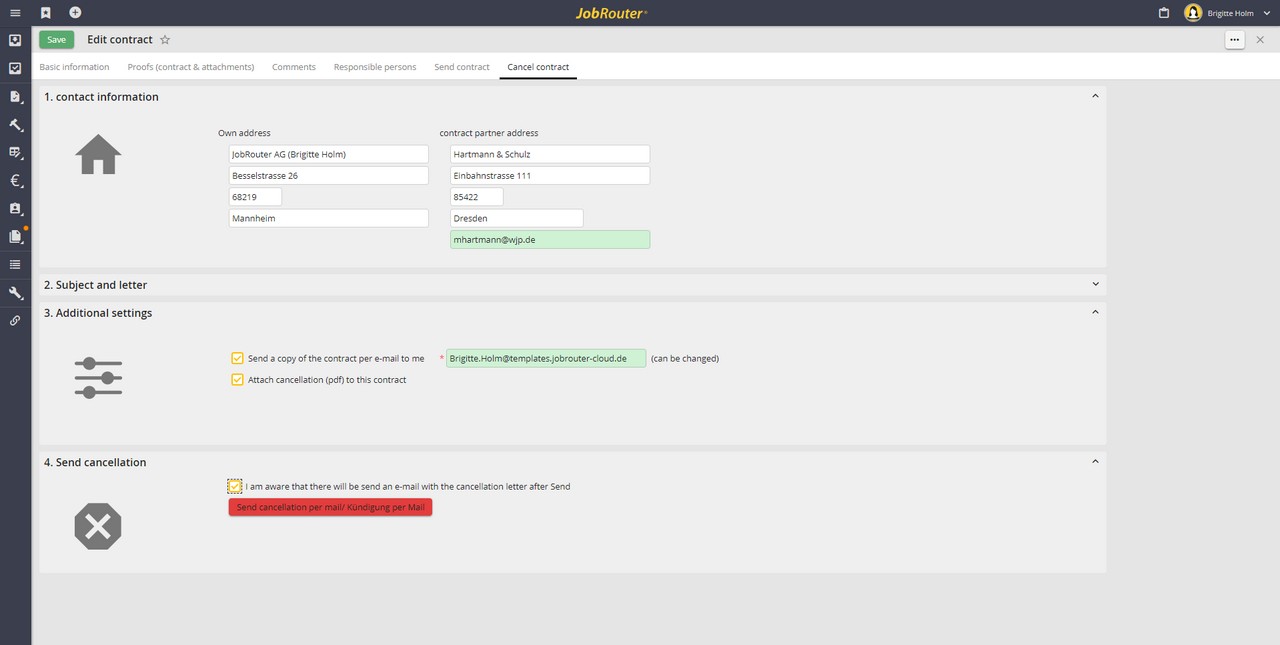Screen dimensions: 1280x645
Task: Open the Responsible persons tab
Action: [375, 67]
